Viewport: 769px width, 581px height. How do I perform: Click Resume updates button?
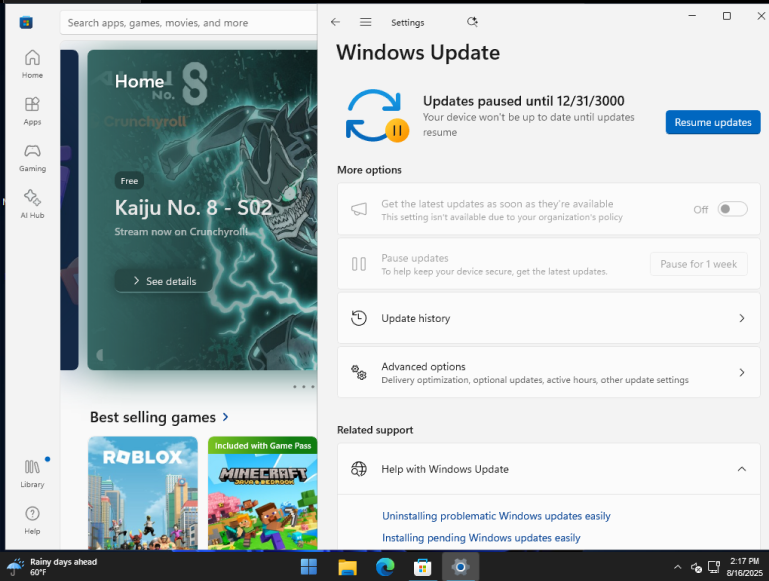(713, 122)
